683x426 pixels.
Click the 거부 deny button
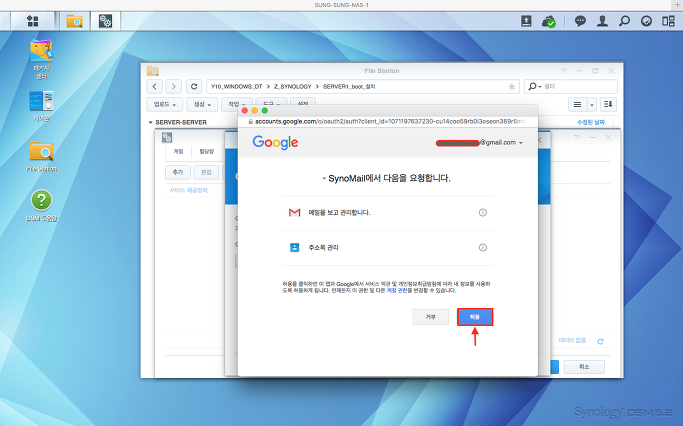[x=431, y=317]
